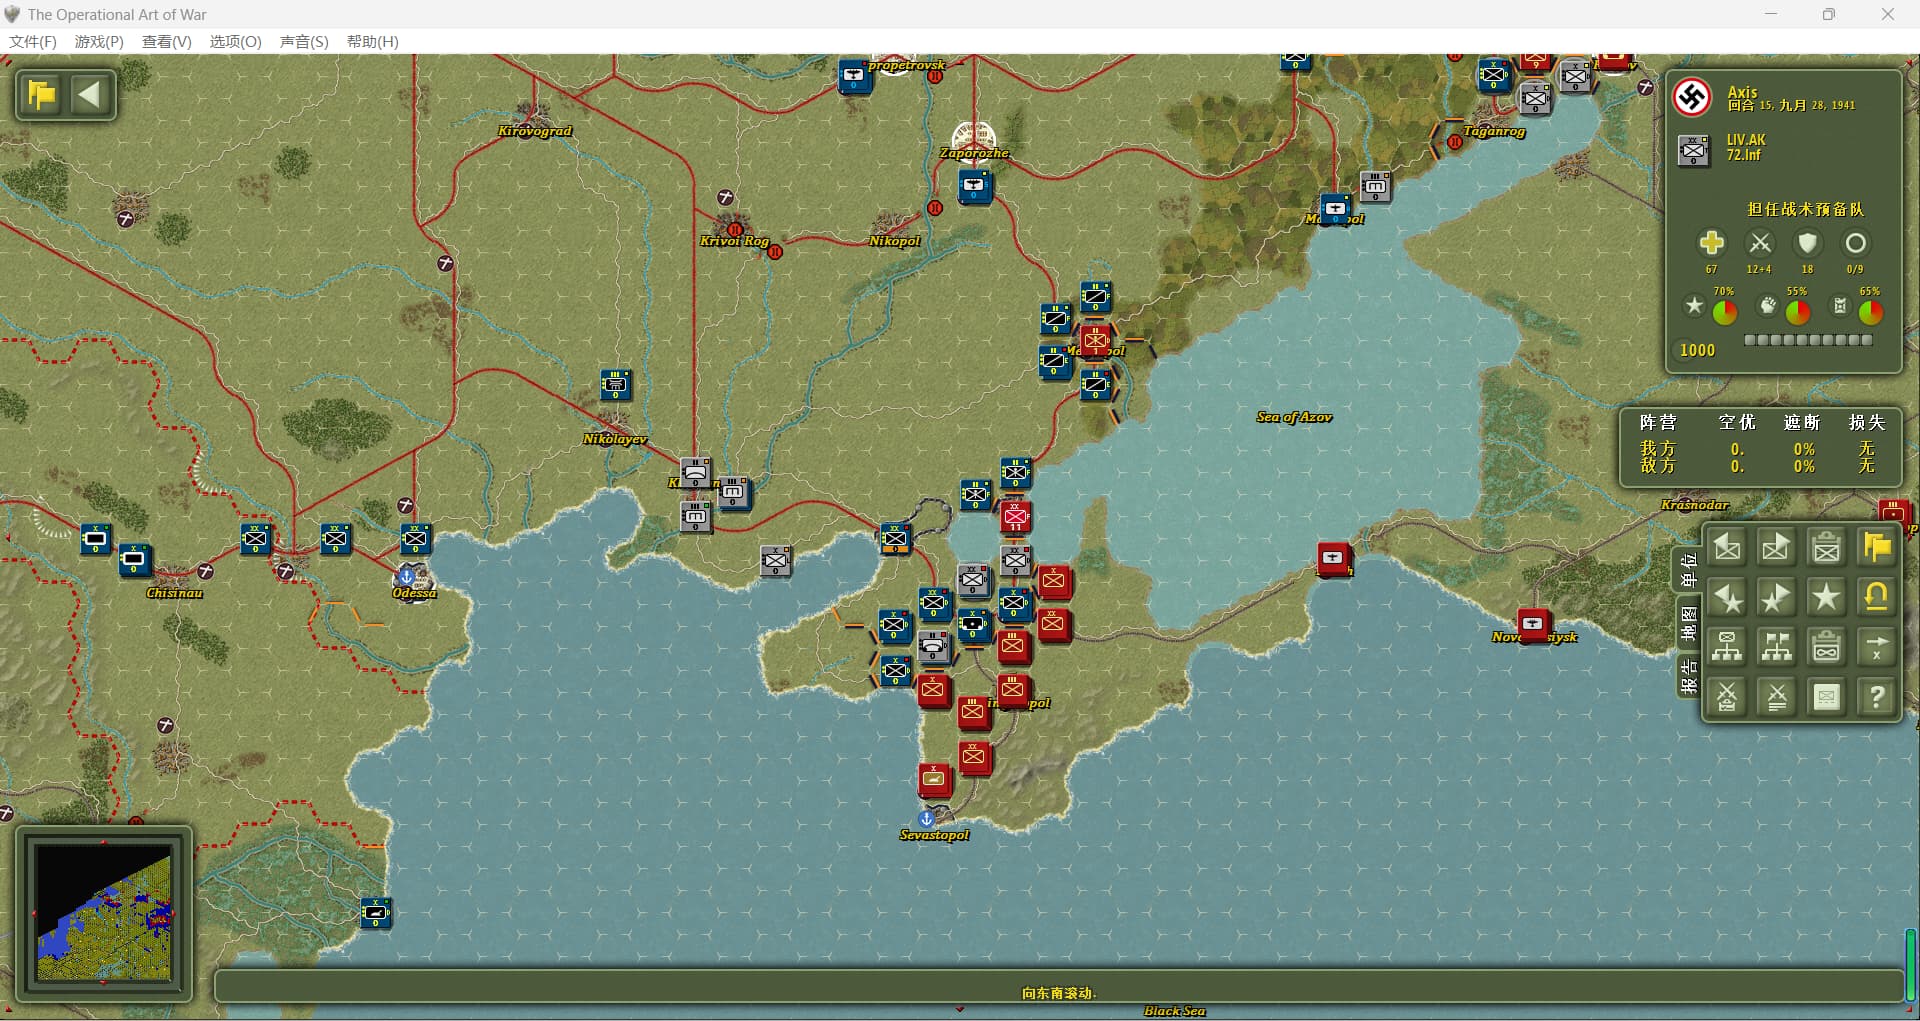This screenshot has height=1021, width=1920.
Task: Click the row of grey squares bar
Action: (x=1808, y=340)
